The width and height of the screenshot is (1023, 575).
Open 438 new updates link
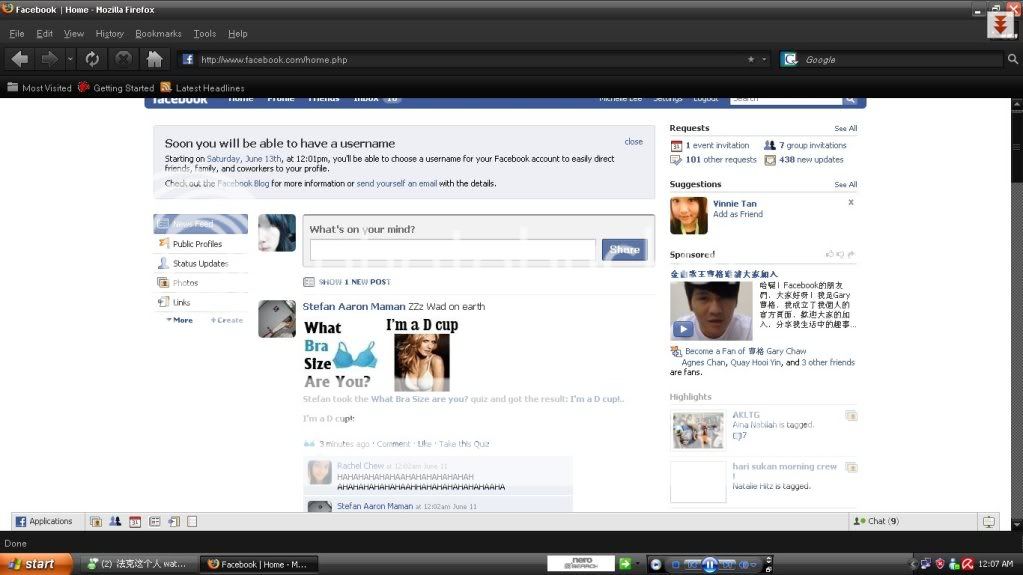pos(811,160)
